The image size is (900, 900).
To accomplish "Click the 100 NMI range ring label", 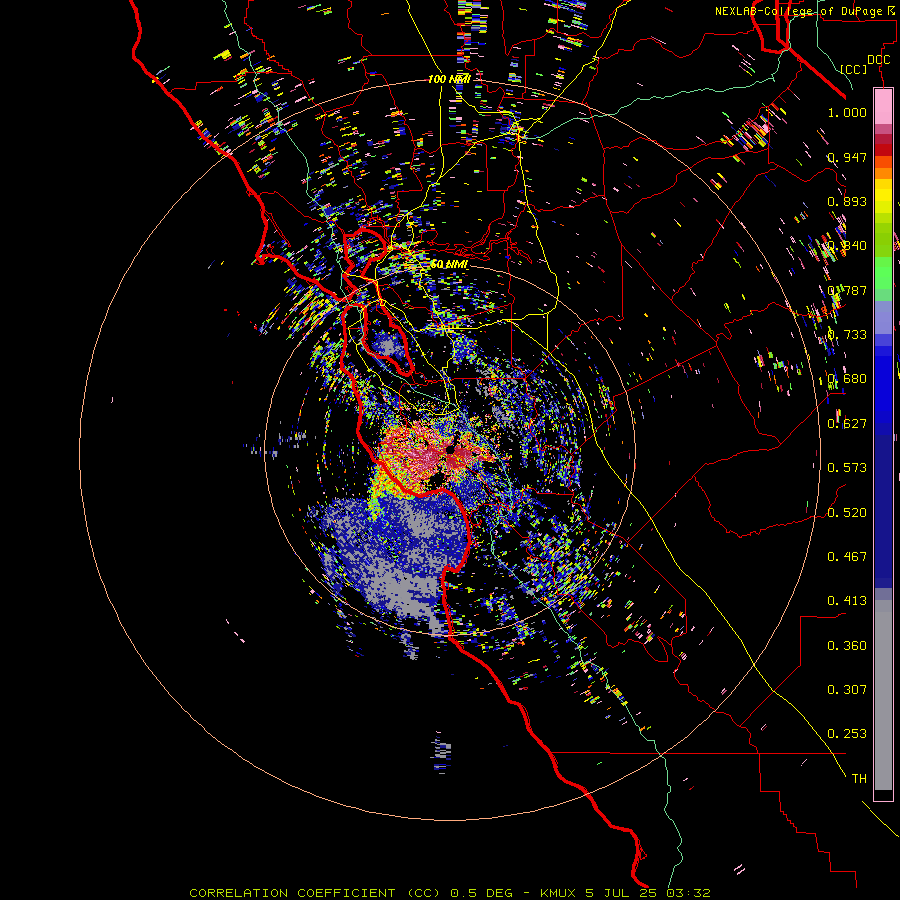I will [x=449, y=79].
